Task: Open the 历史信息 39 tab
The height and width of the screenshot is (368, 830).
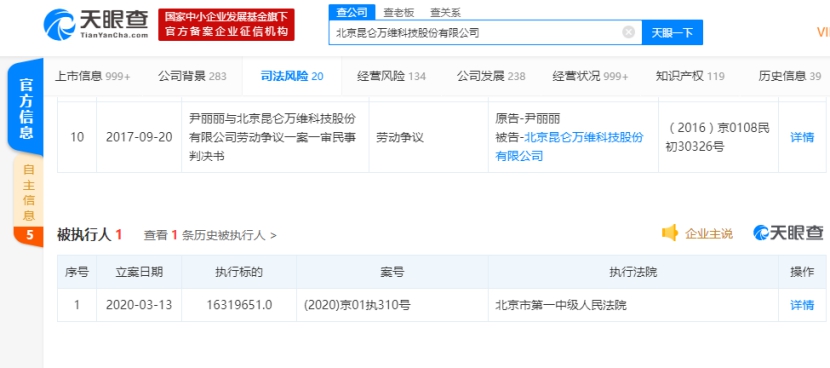Action: click(790, 76)
